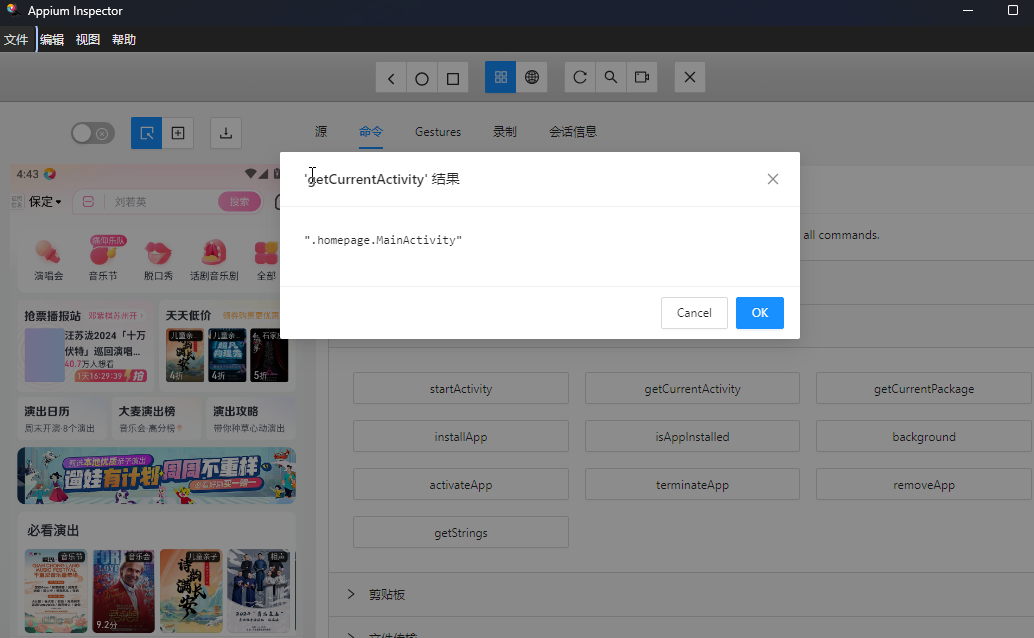
Task: Open the 帮助 menu
Action: [124, 40]
